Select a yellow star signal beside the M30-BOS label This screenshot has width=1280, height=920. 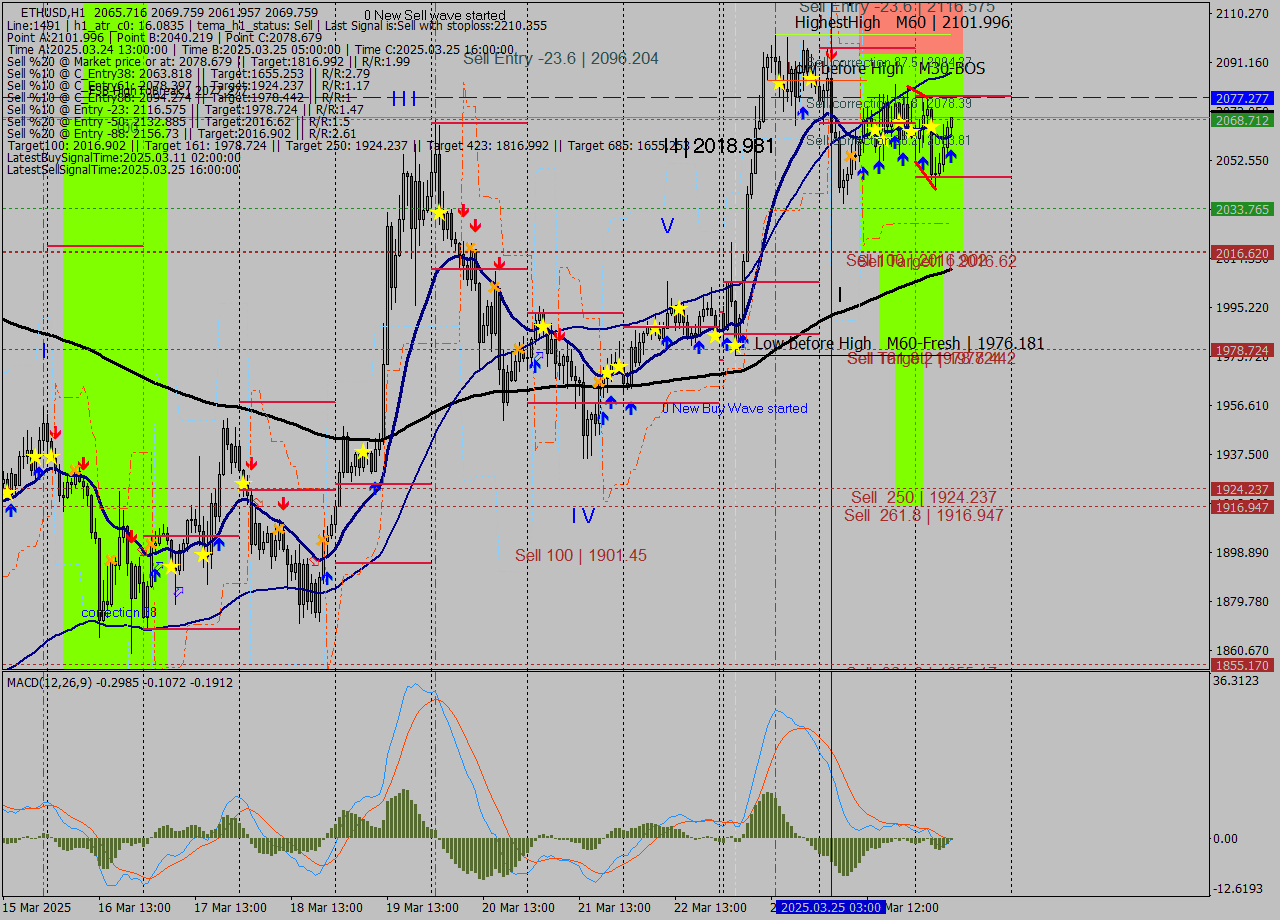[x=932, y=128]
